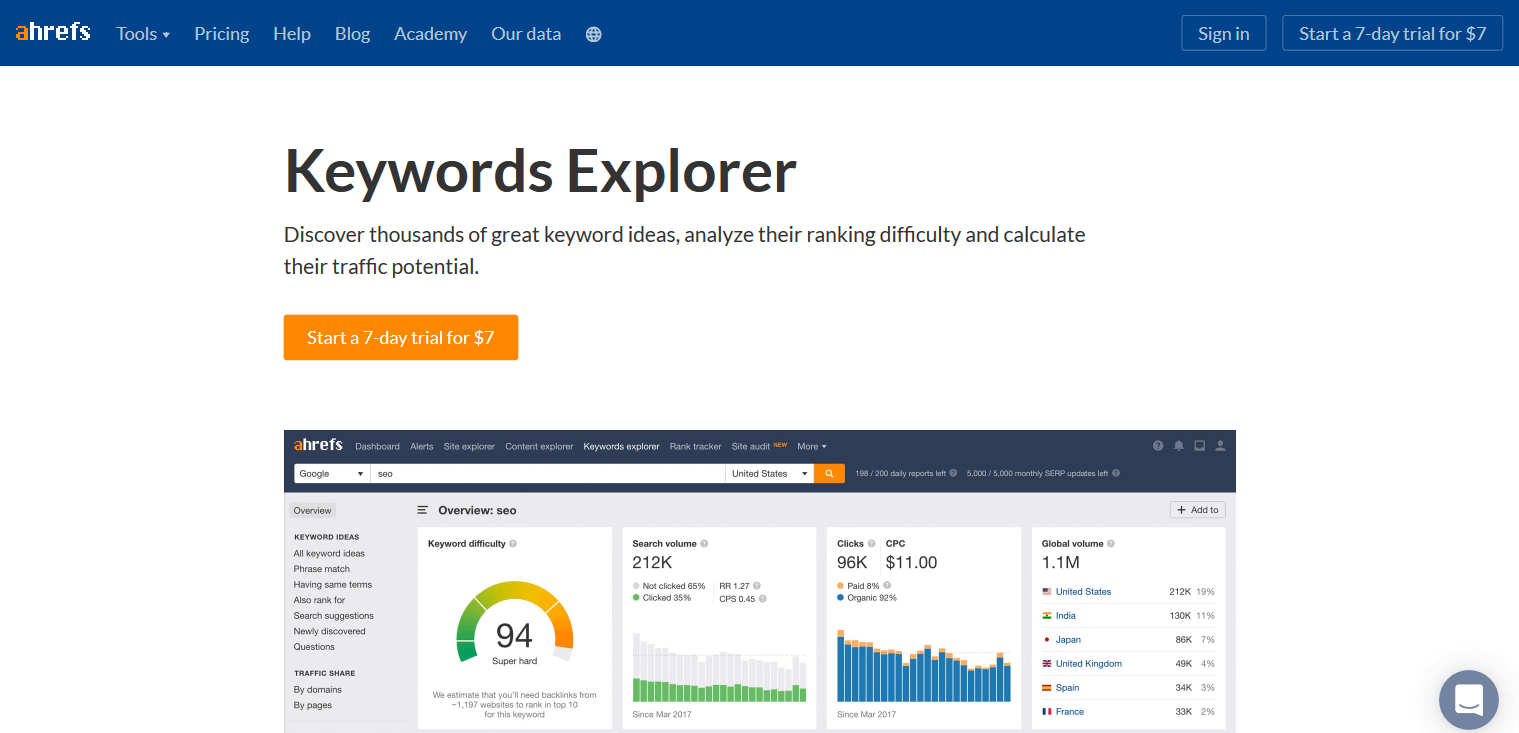
Task: Click the info icon next to CPS 0.45
Action: [763, 599]
